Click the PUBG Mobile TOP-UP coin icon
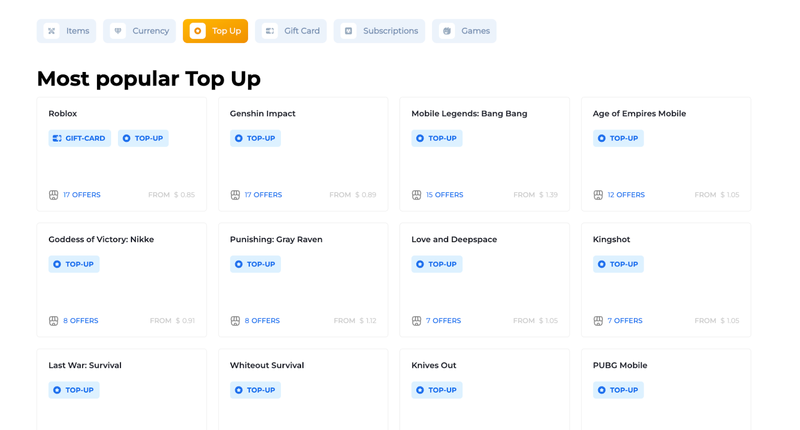This screenshot has height=430, width=800. point(602,390)
